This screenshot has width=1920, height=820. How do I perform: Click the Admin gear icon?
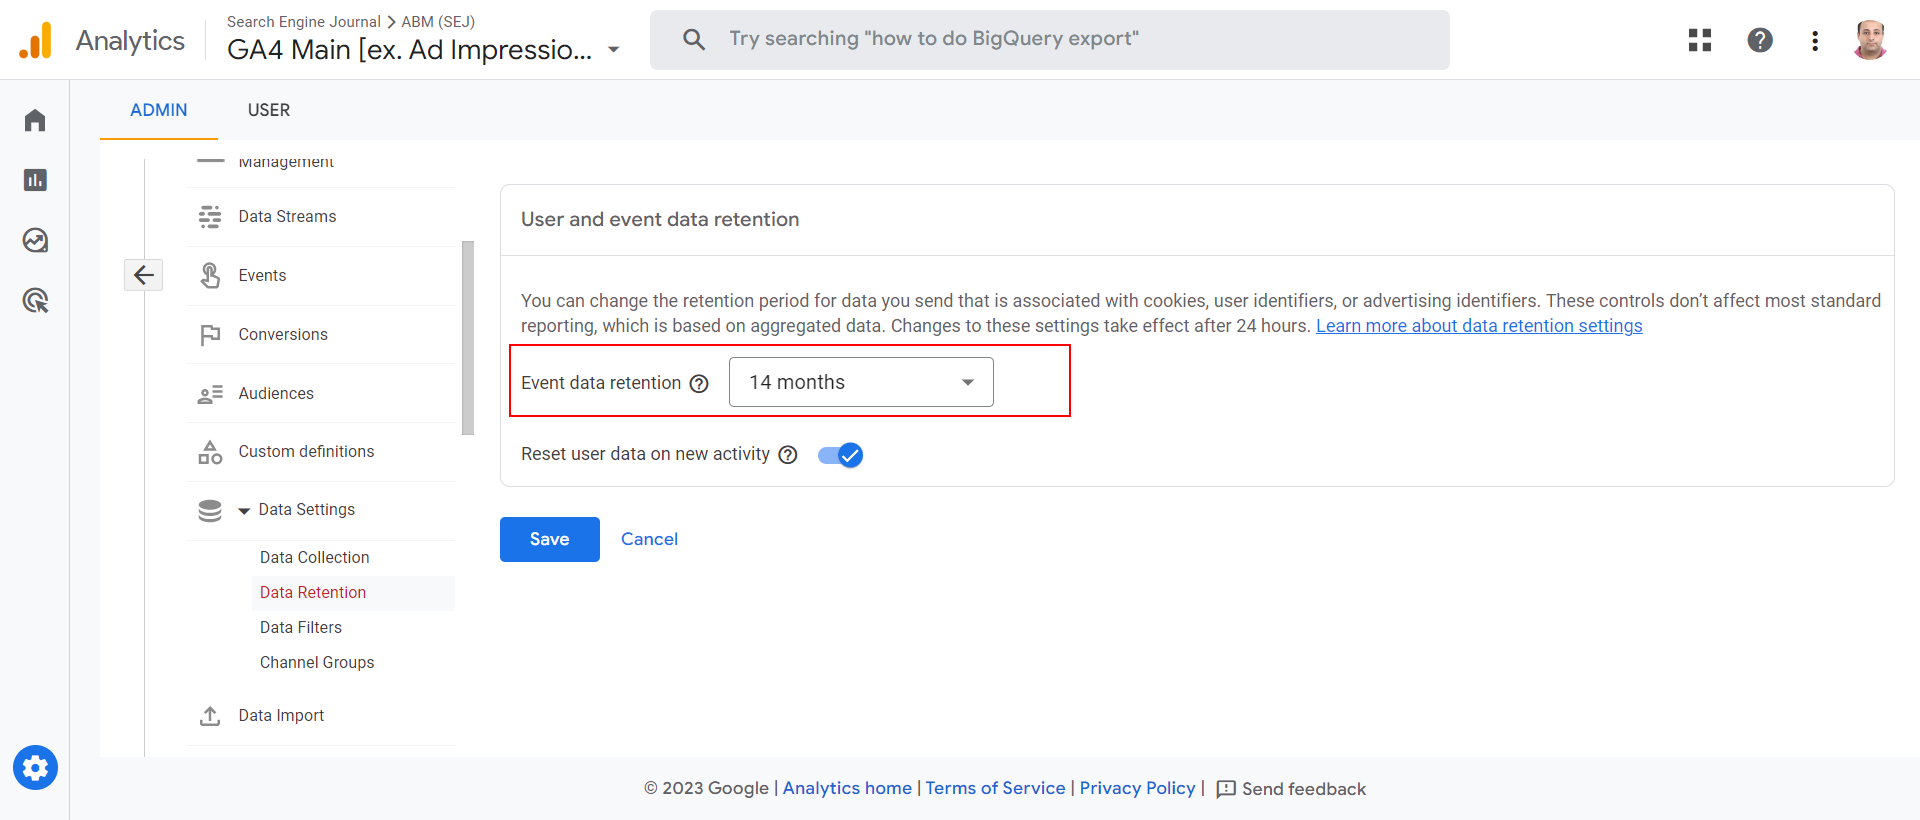pos(35,768)
